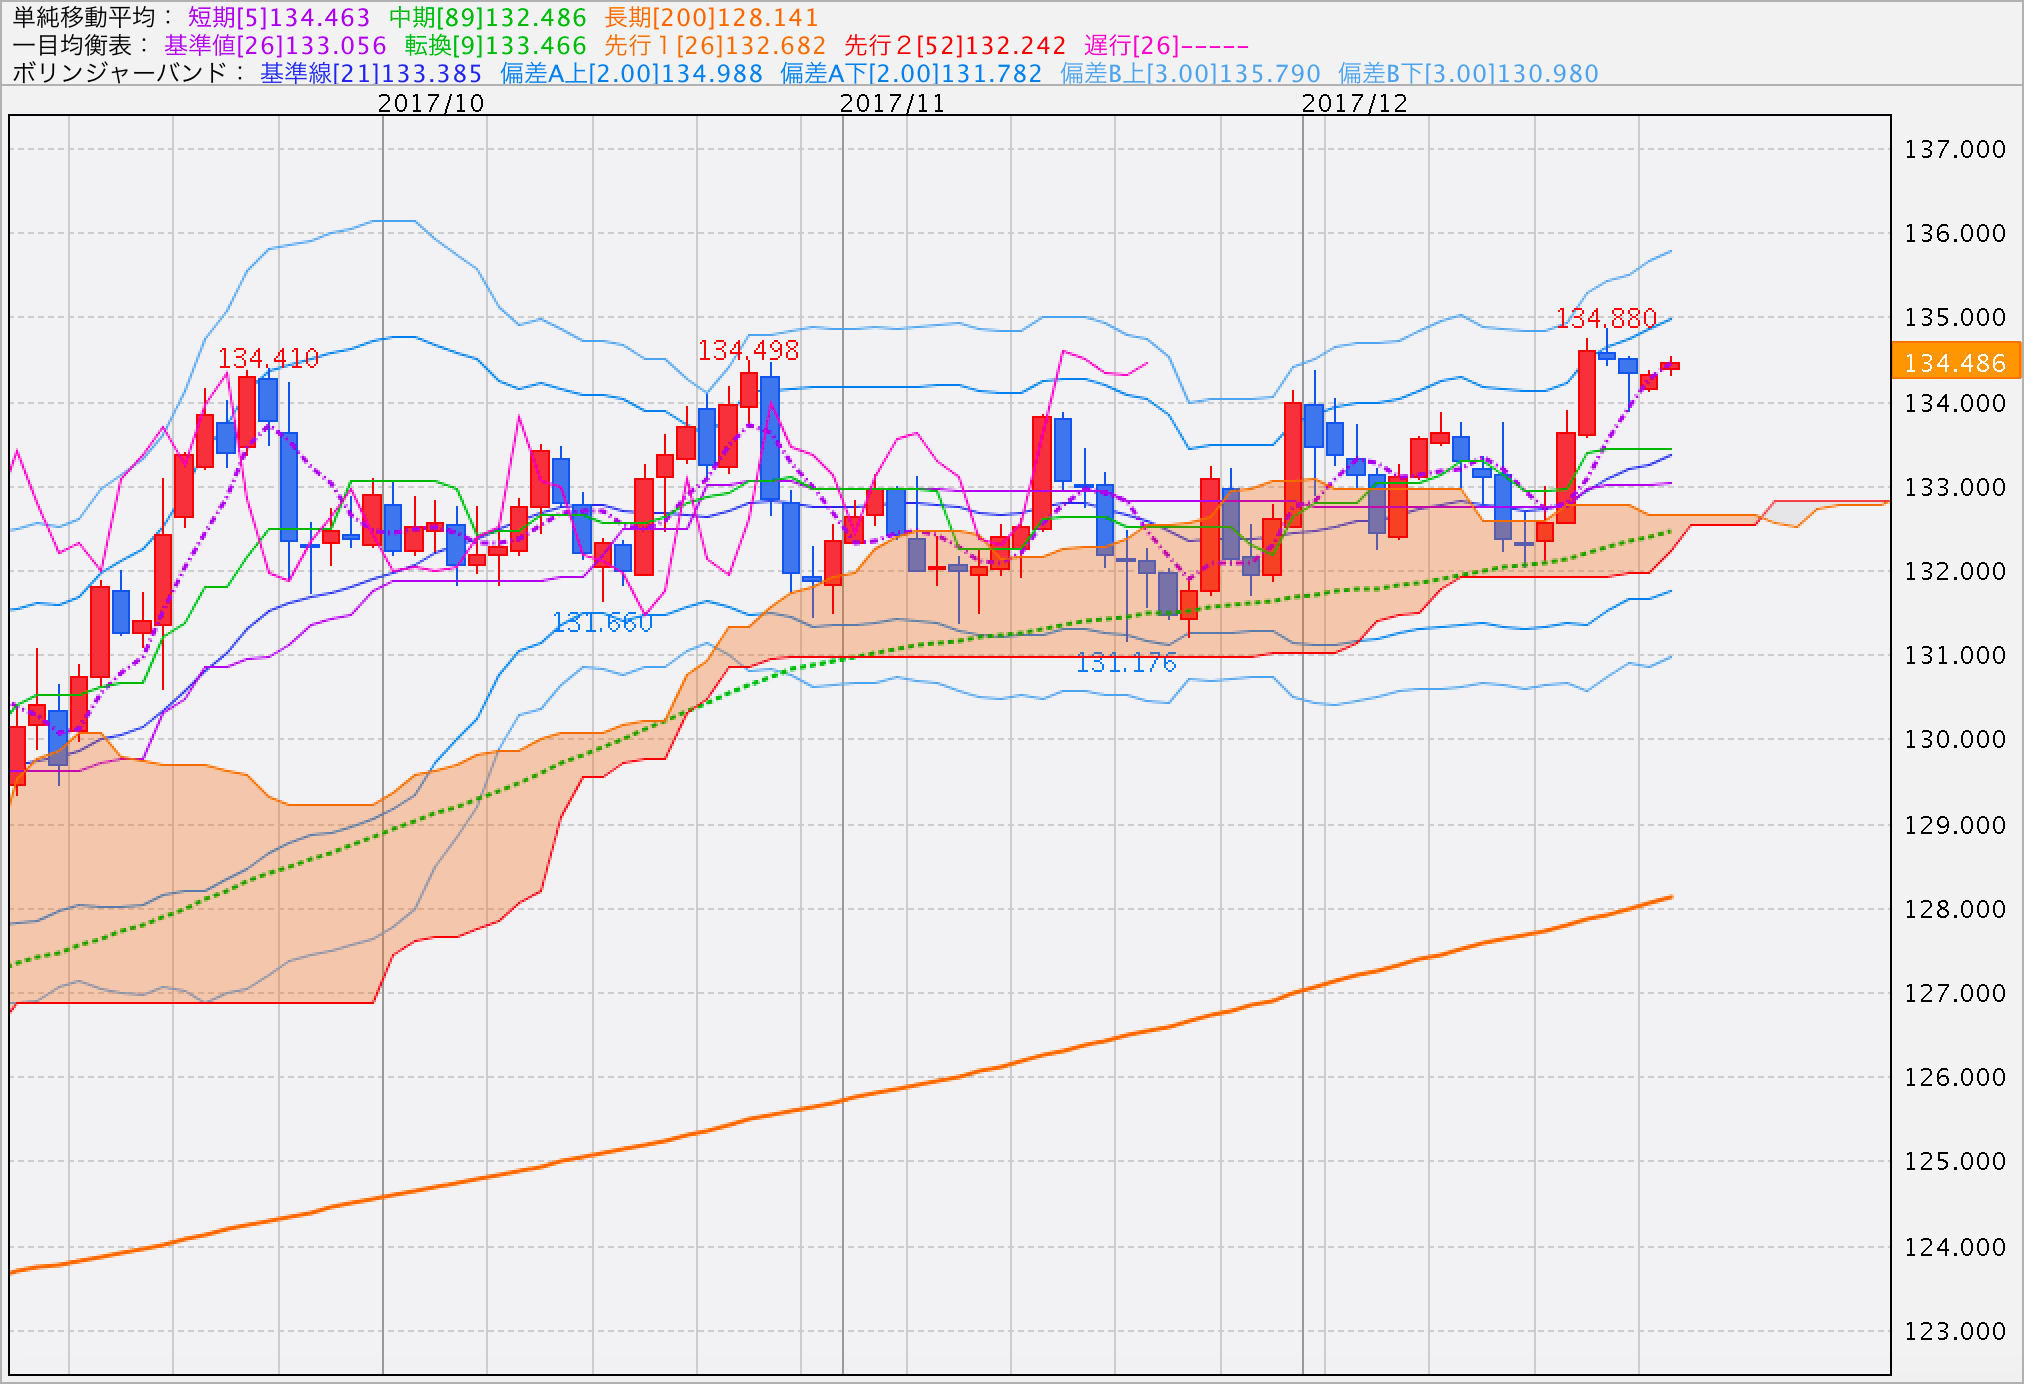Click the 2017/12 date axis label
2024x1384 pixels.
[1354, 103]
